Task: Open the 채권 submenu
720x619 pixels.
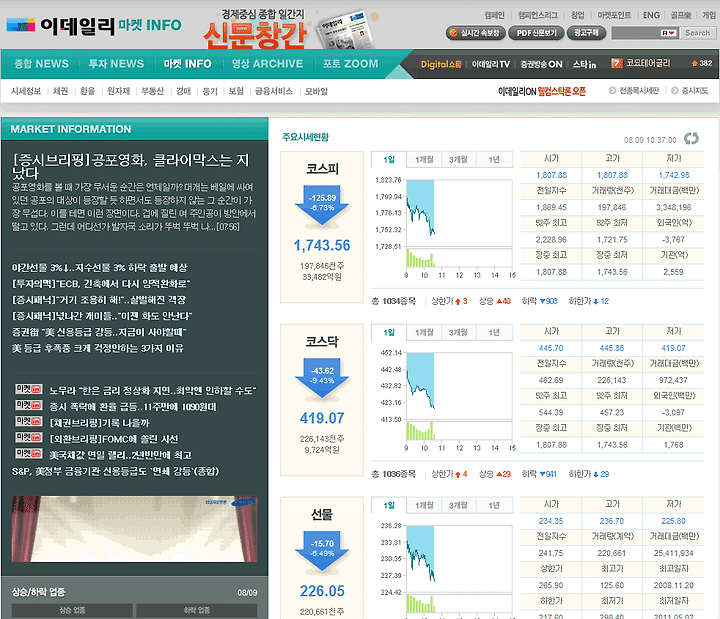Action: point(60,91)
